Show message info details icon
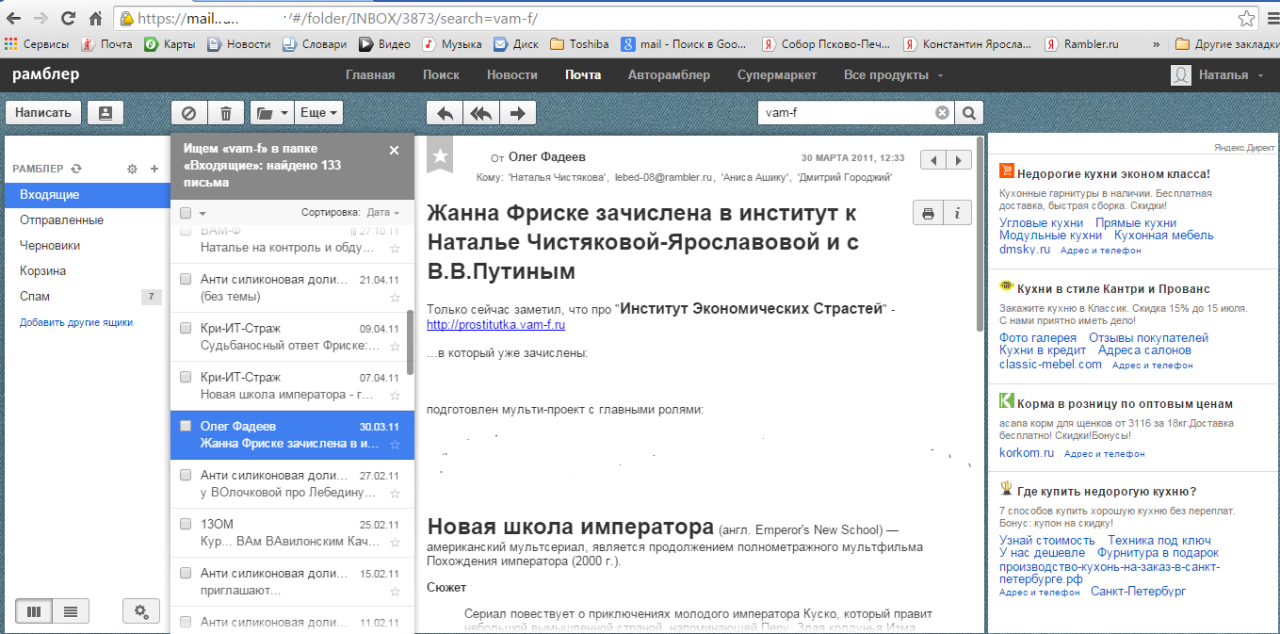This screenshot has height=634, width=1280. pos(957,212)
